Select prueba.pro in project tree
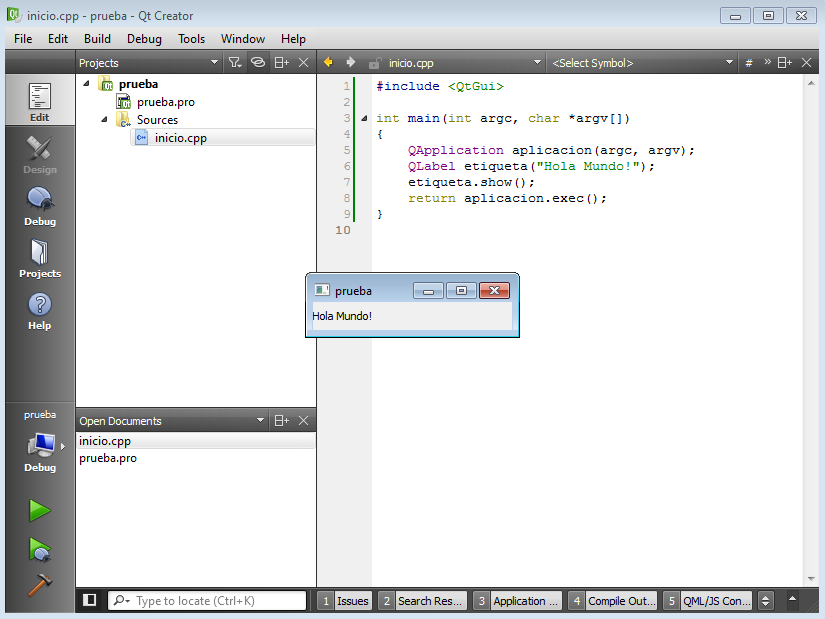The image size is (825, 619). point(166,102)
